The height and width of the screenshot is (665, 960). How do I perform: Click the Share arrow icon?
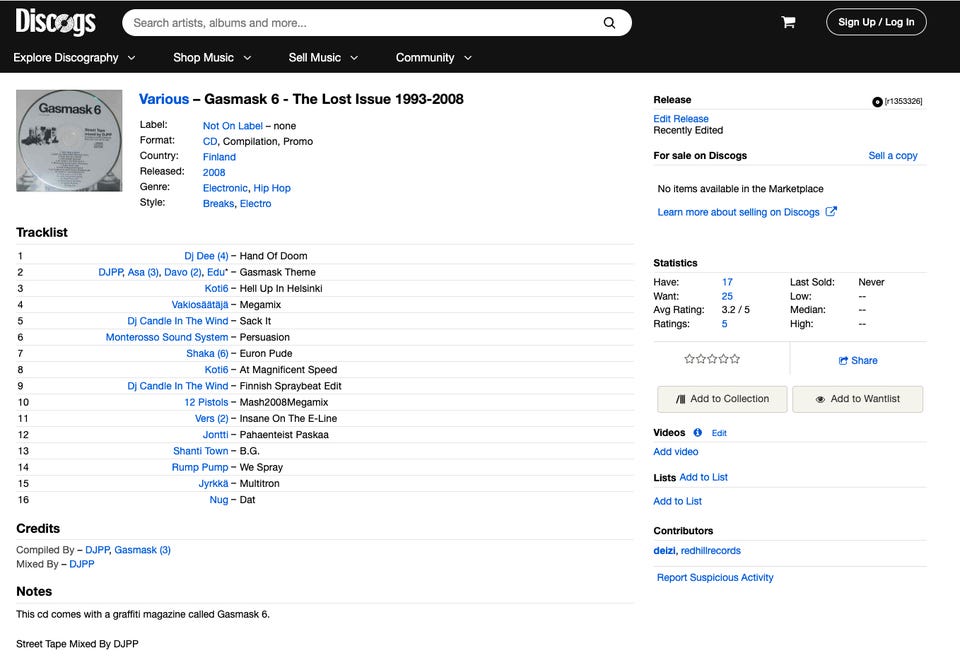point(844,361)
